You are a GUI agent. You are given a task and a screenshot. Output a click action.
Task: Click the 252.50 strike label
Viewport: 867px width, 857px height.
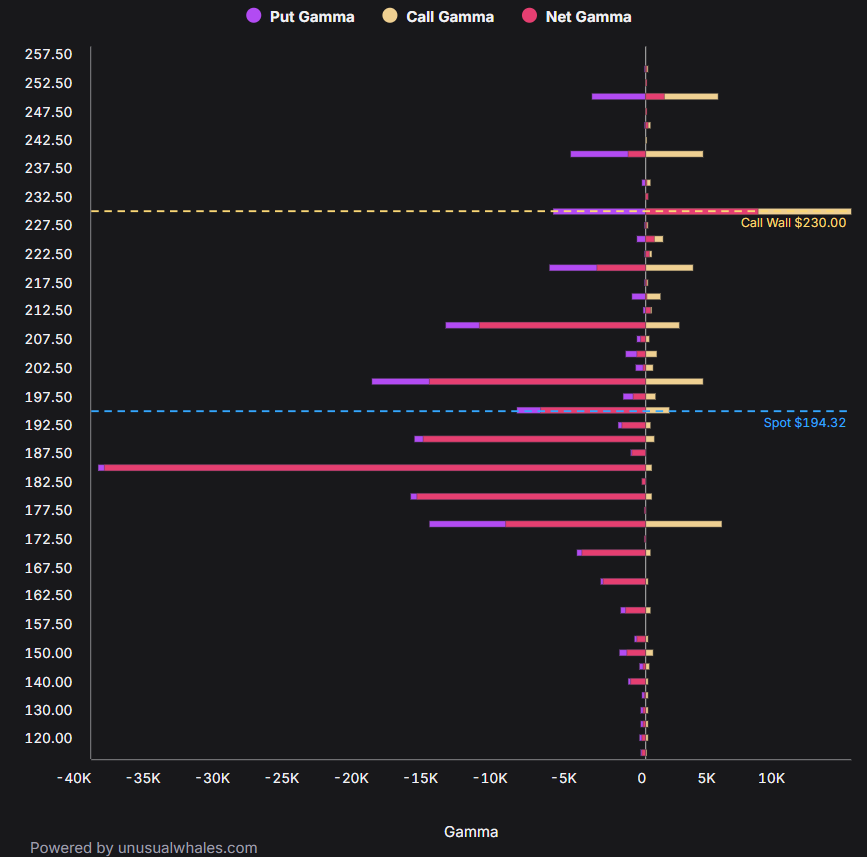[49, 83]
